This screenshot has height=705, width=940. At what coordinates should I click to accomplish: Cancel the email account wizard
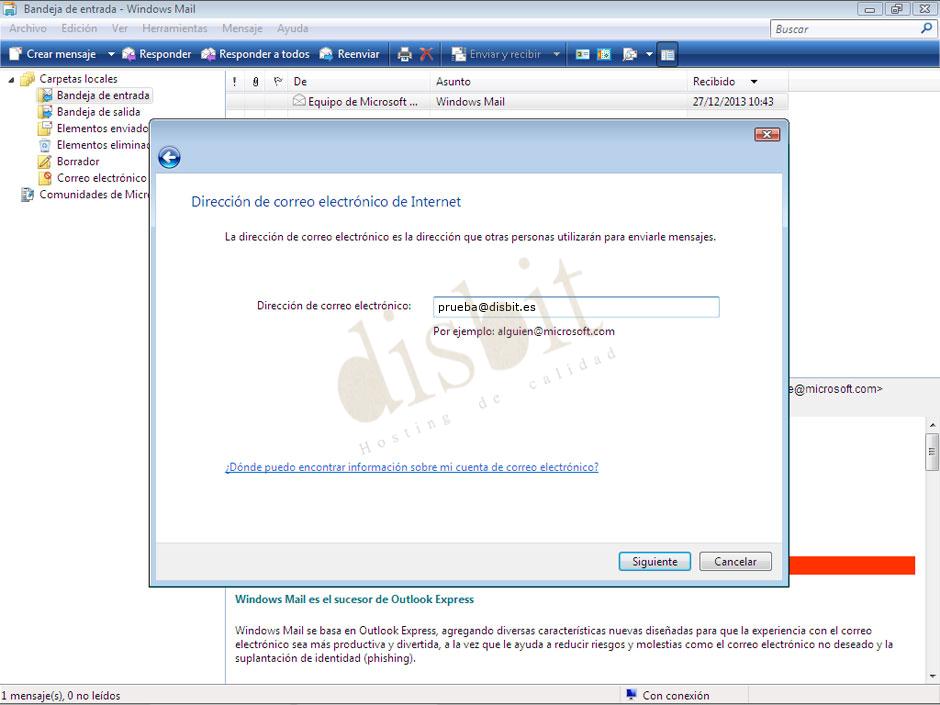735,561
